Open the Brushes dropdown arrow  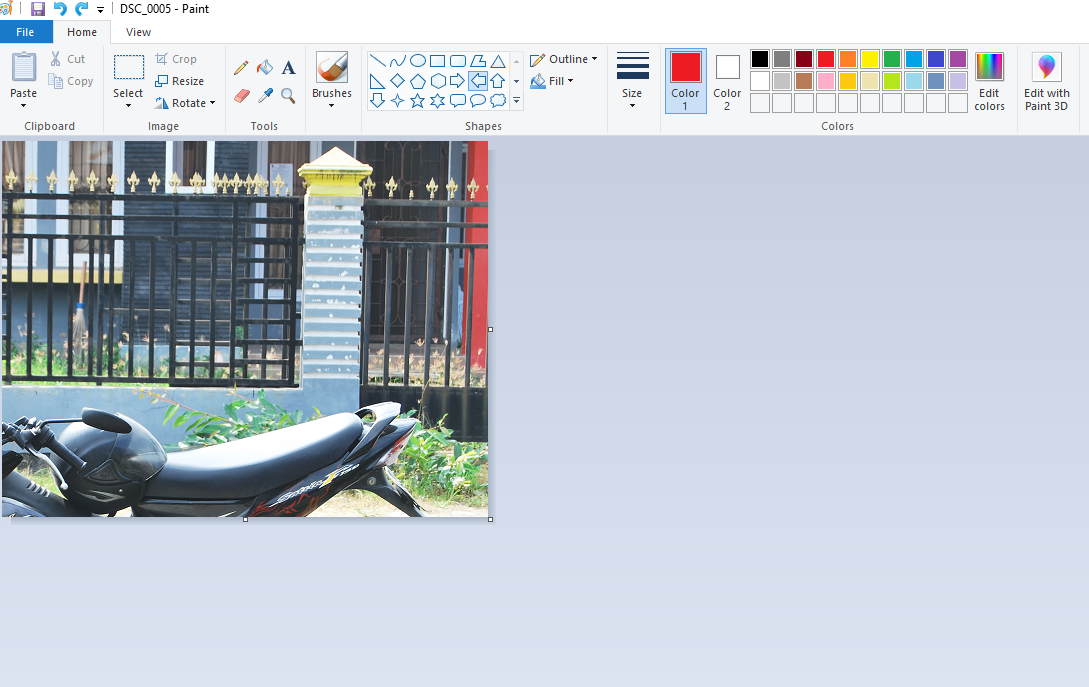(331, 106)
